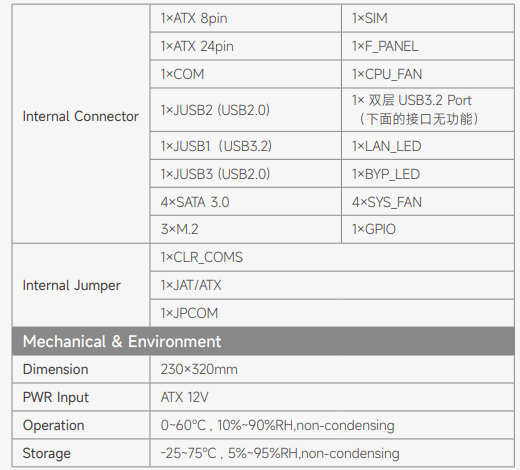Select the 1×ATX 8pin cell
The height and width of the screenshot is (470, 520).
(246, 18)
